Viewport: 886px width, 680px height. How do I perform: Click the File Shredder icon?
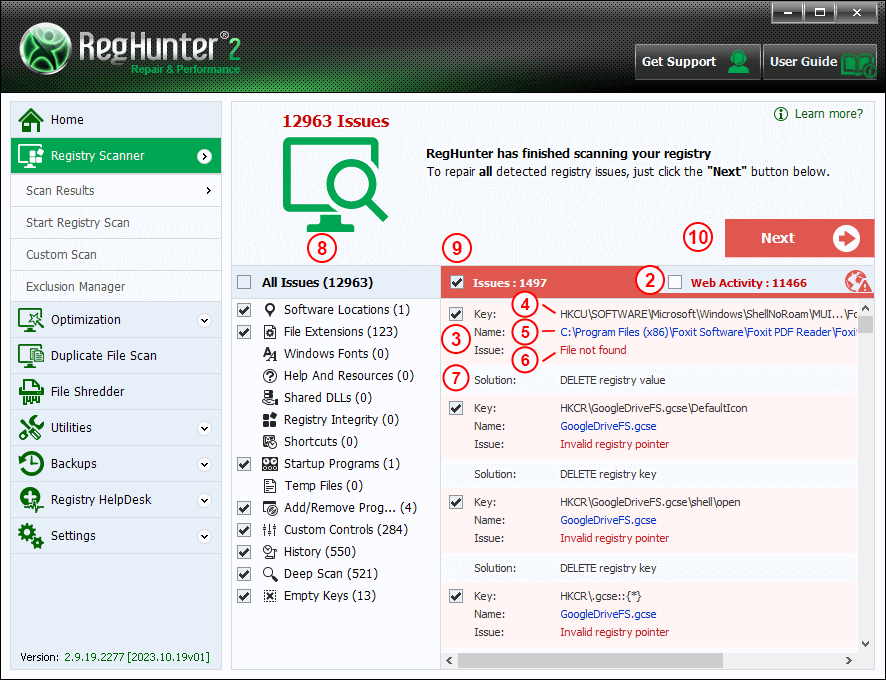32,392
